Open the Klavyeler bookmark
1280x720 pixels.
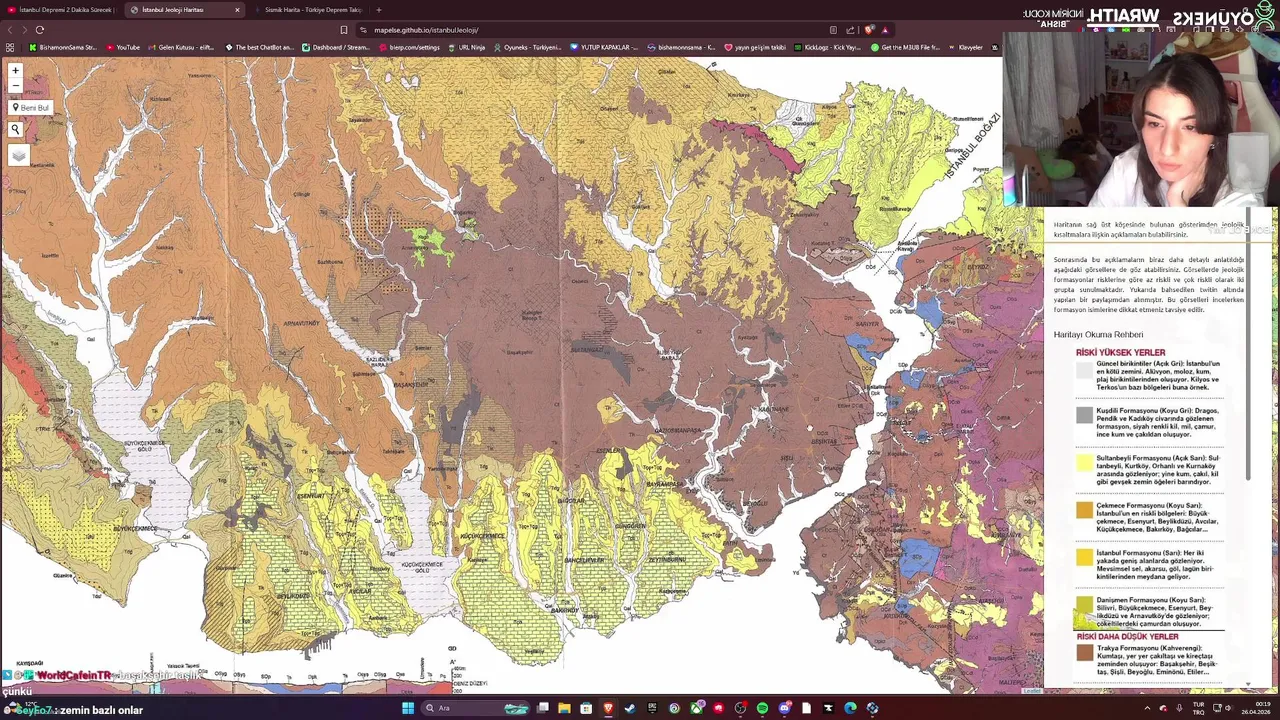point(964,47)
